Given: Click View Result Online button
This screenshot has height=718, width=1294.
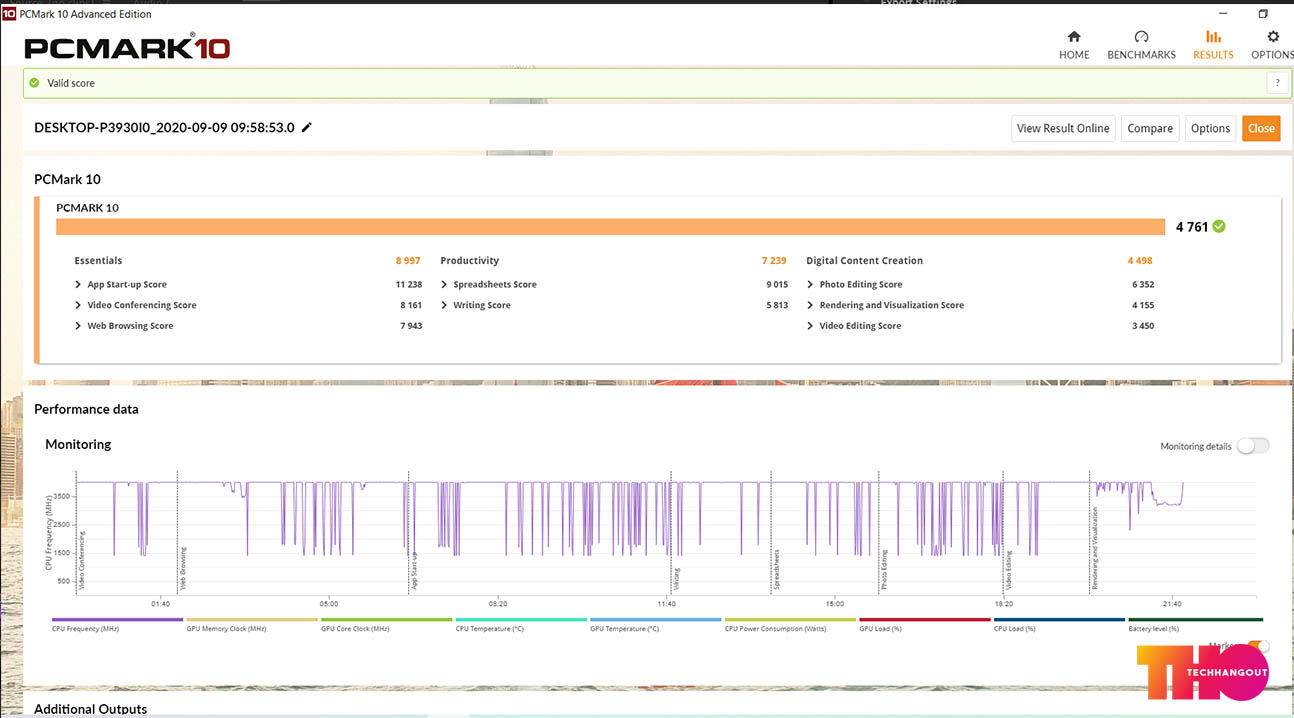Looking at the screenshot, I should pos(1063,128).
